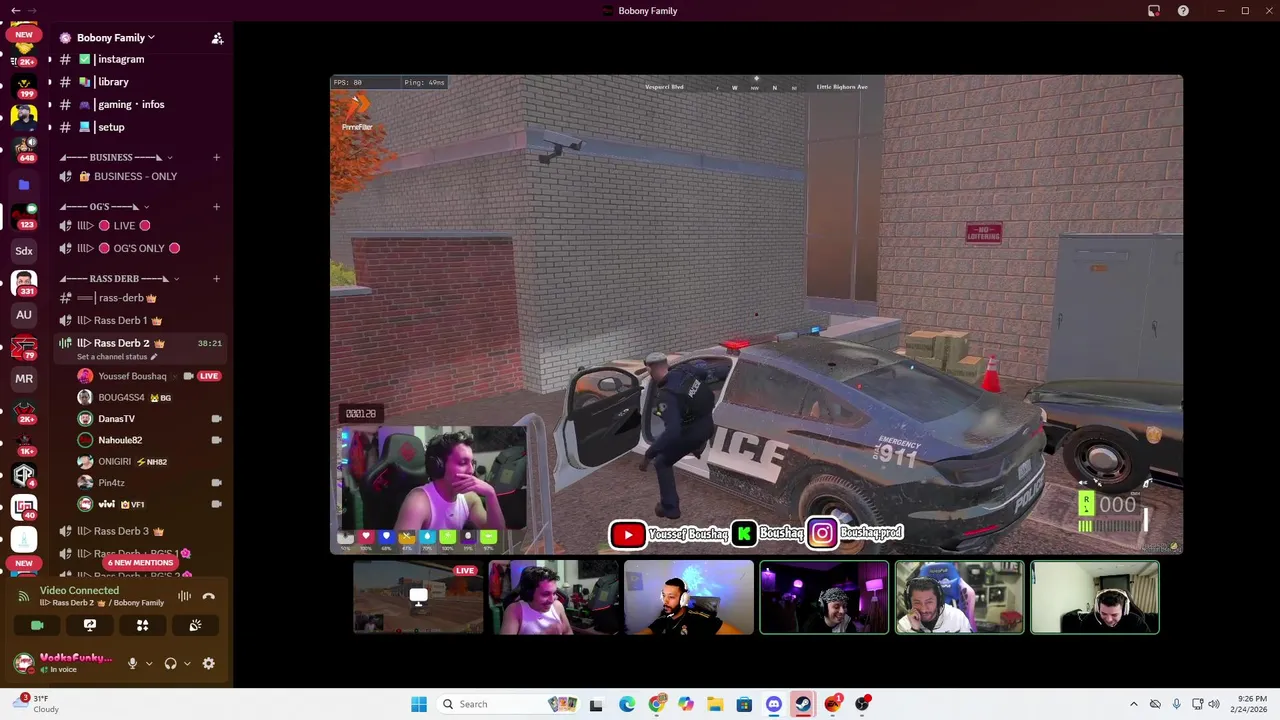Screen dimensions: 1280x720
Task: Open the AU server in the server list
Action: [x=24, y=315]
